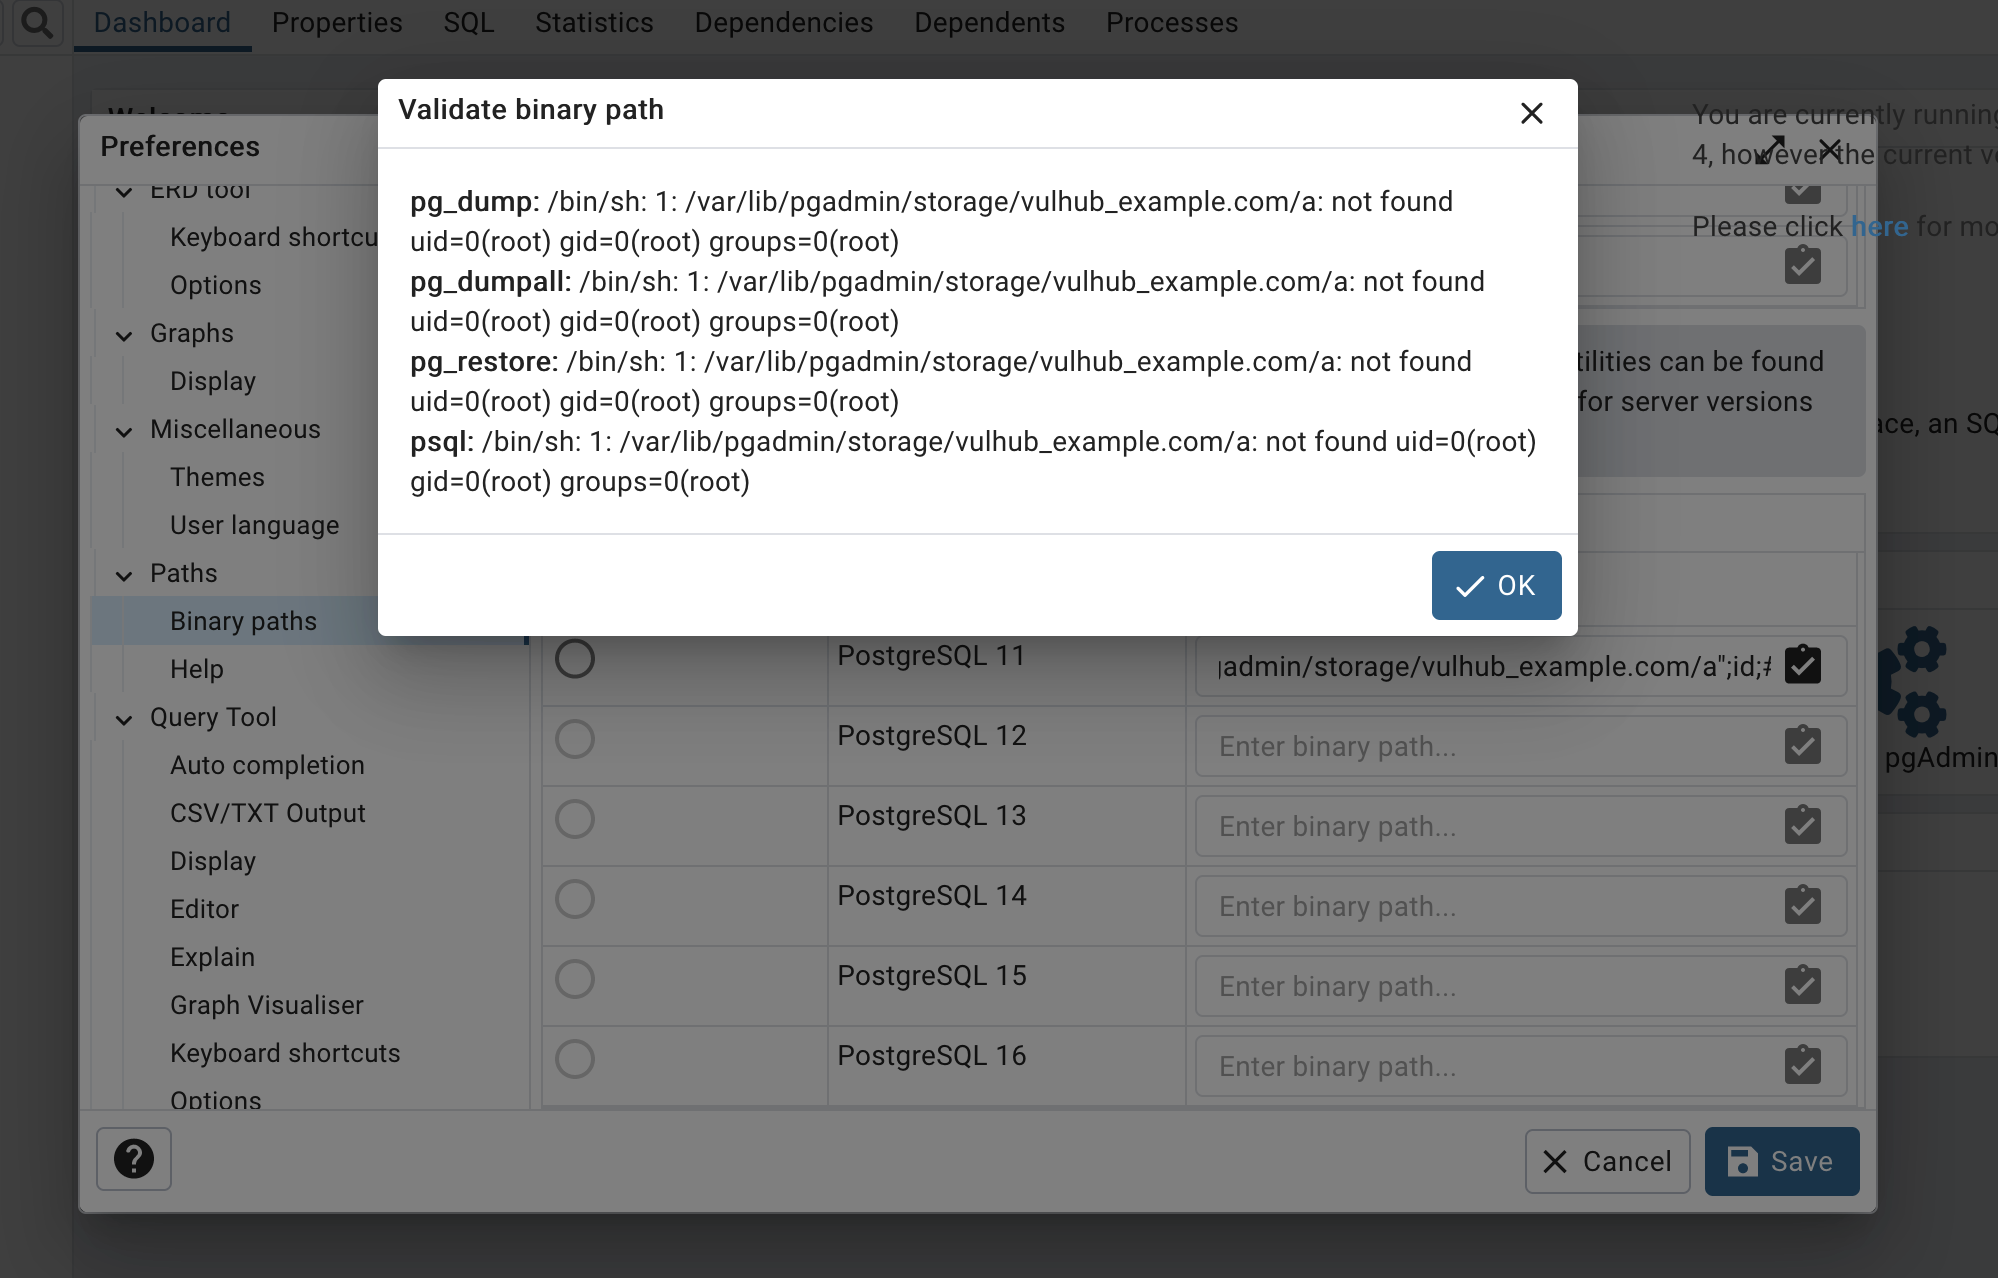The width and height of the screenshot is (1998, 1278).
Task: Select the PostgreSQL 12 radio button
Action: pos(574,737)
